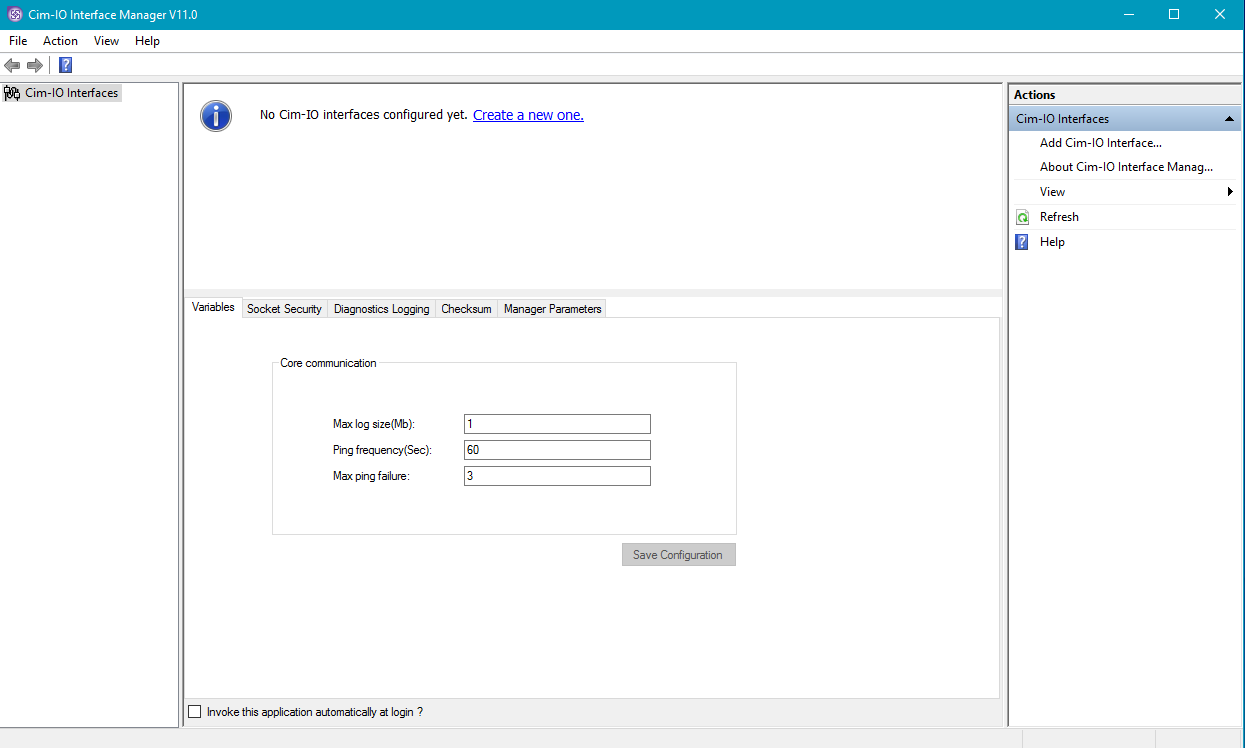The height and width of the screenshot is (748, 1245).
Task: Open About Cim-IO Interface Manager action
Action: [x=1126, y=167]
